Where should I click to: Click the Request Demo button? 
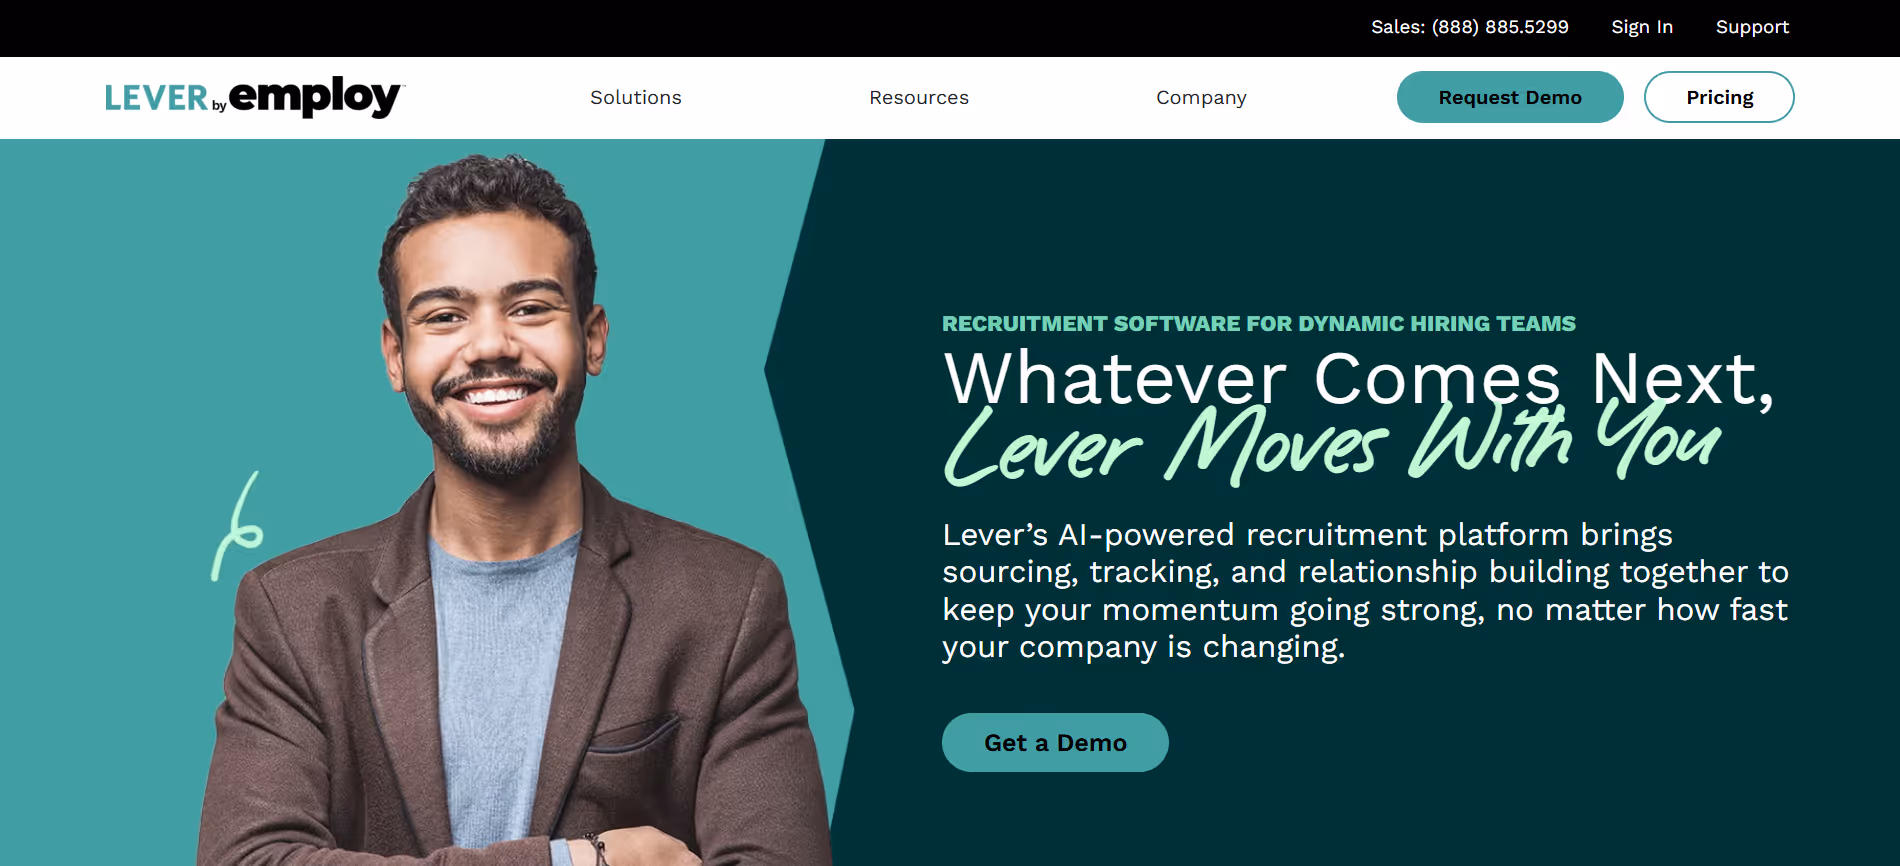point(1510,97)
